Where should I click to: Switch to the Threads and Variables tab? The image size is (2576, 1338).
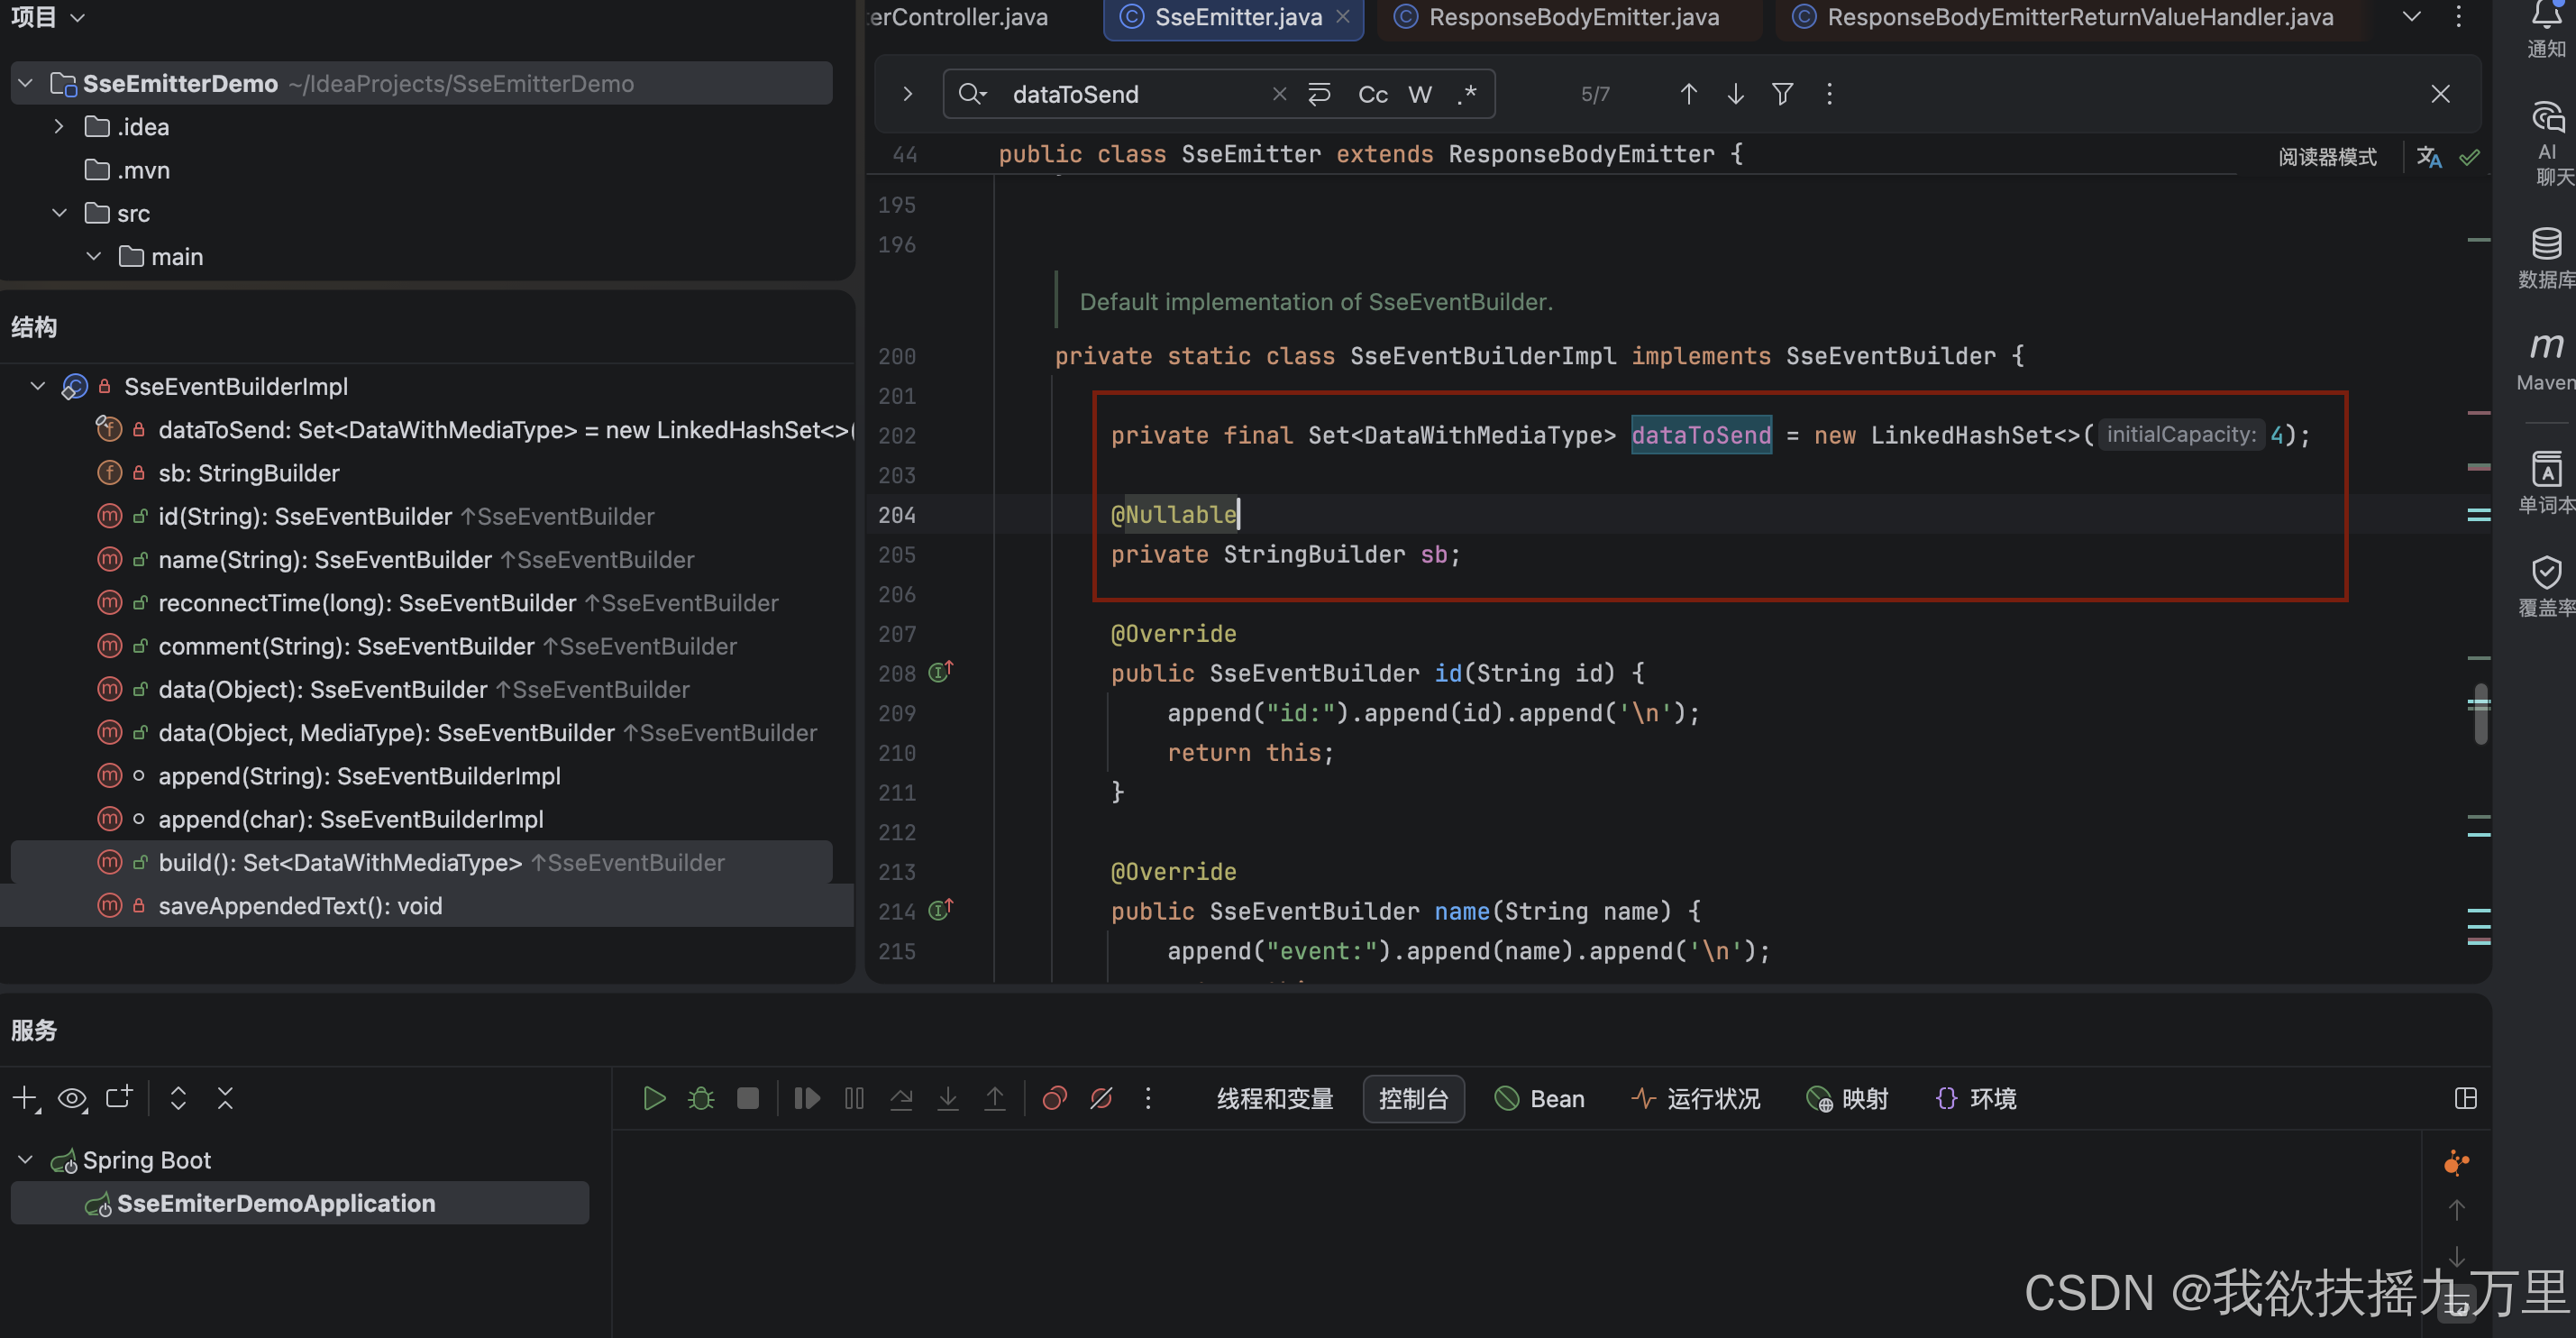1275,1099
